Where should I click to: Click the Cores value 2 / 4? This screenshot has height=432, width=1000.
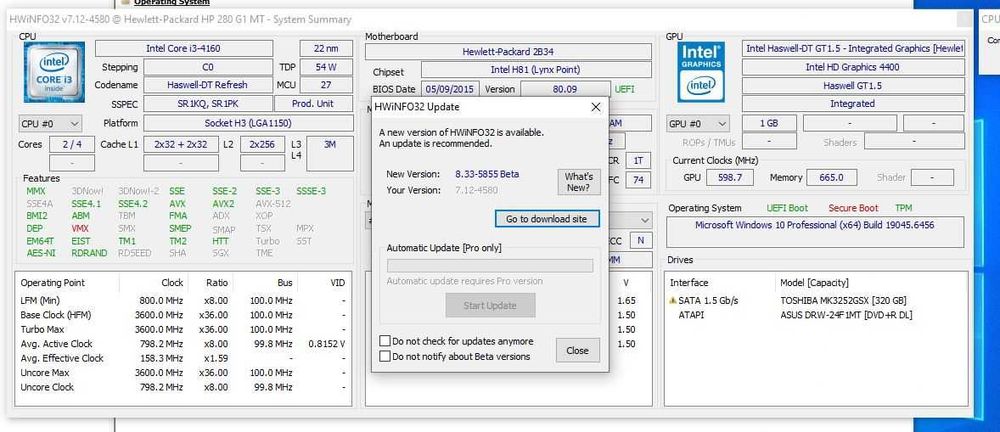click(x=71, y=144)
